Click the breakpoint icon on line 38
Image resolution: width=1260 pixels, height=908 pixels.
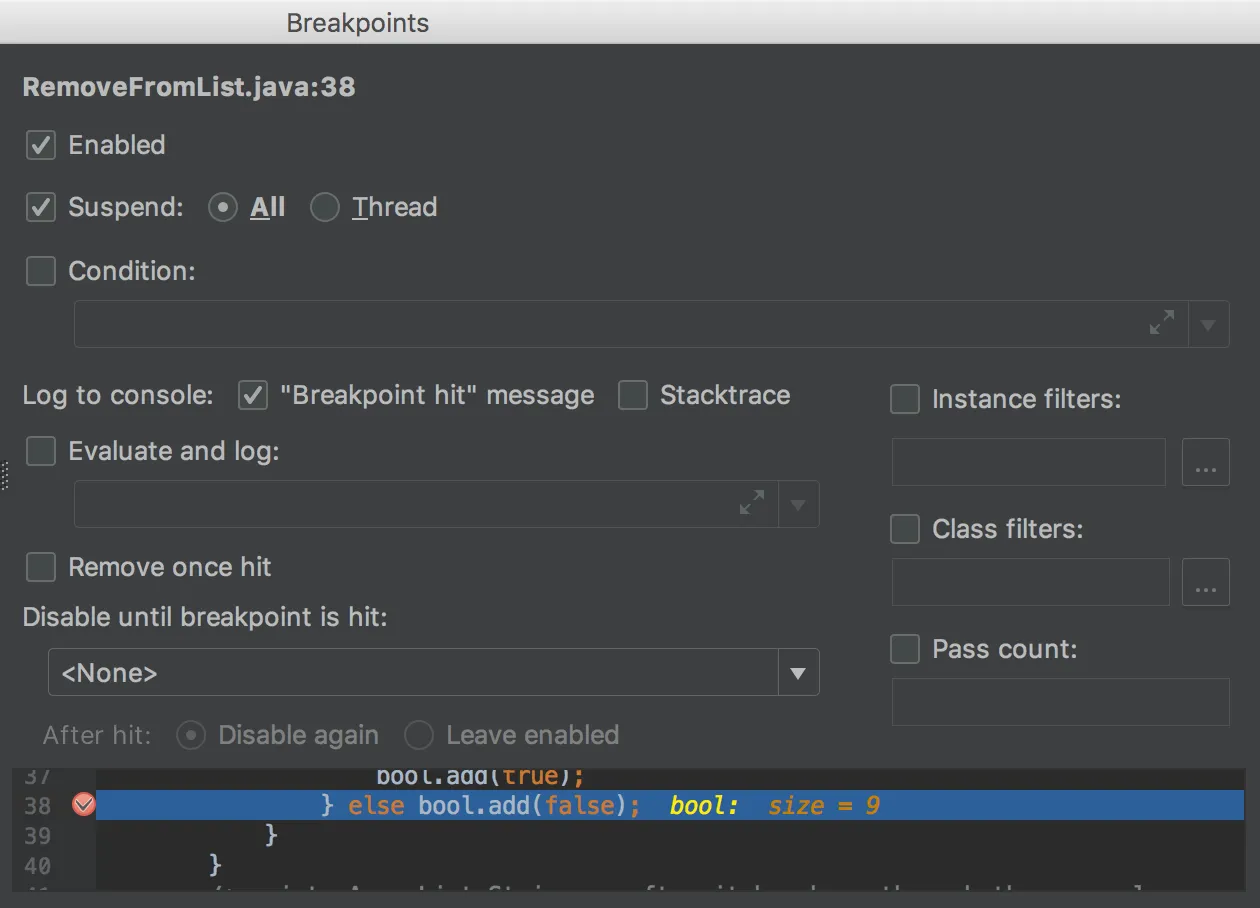pyautogui.click(x=84, y=805)
